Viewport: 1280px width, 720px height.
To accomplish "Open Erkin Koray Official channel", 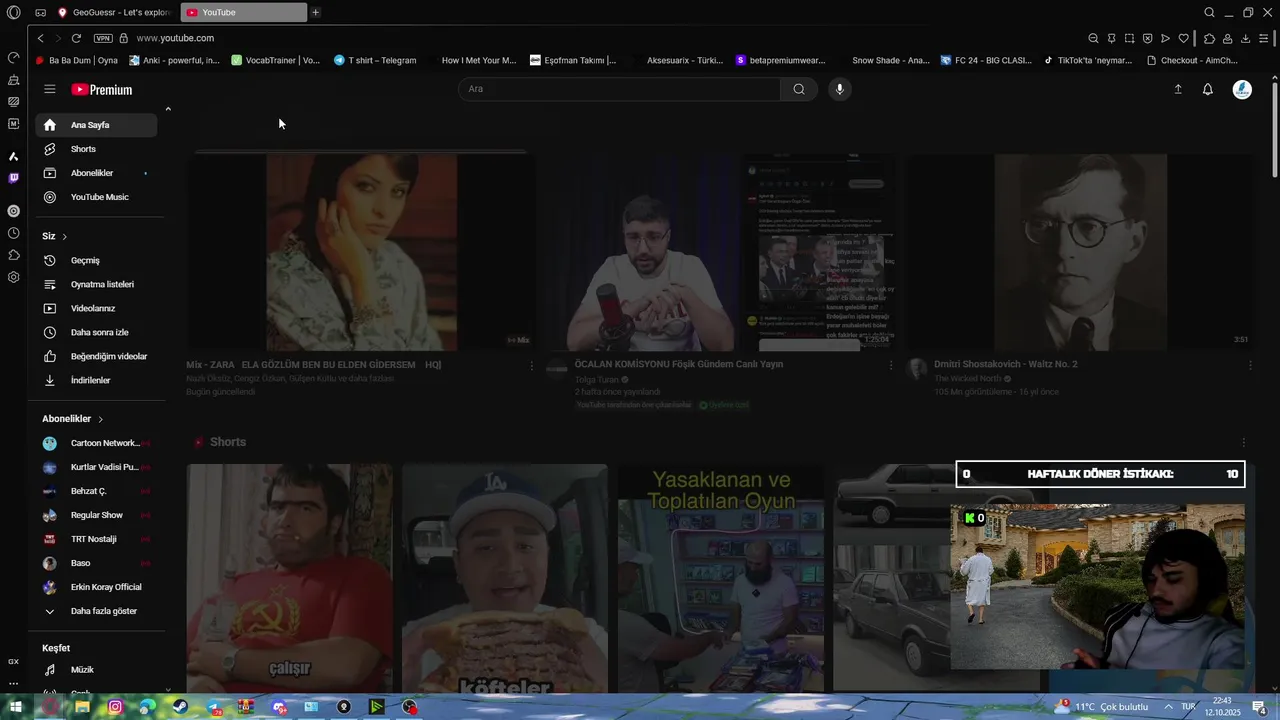I will (x=96, y=587).
